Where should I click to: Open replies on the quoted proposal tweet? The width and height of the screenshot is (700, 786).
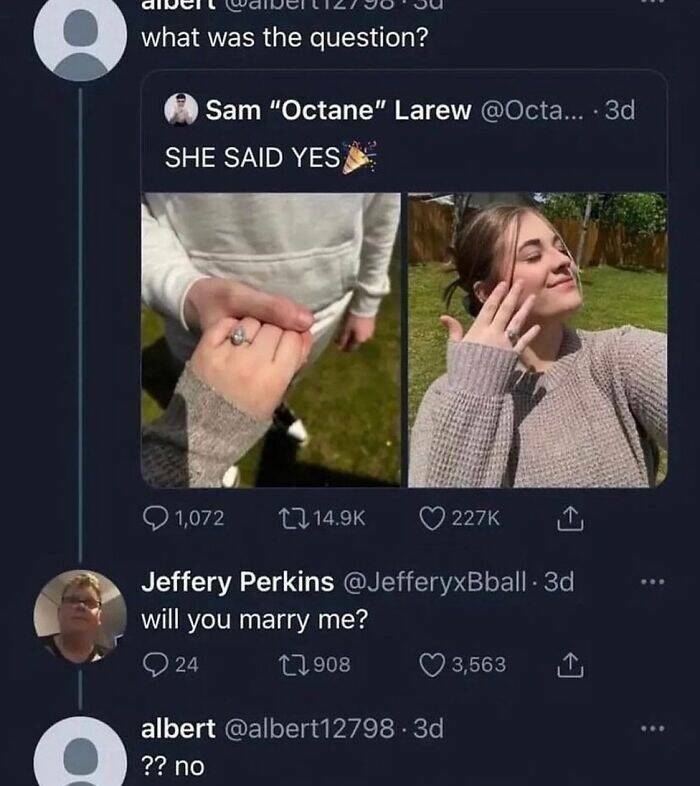(159, 517)
